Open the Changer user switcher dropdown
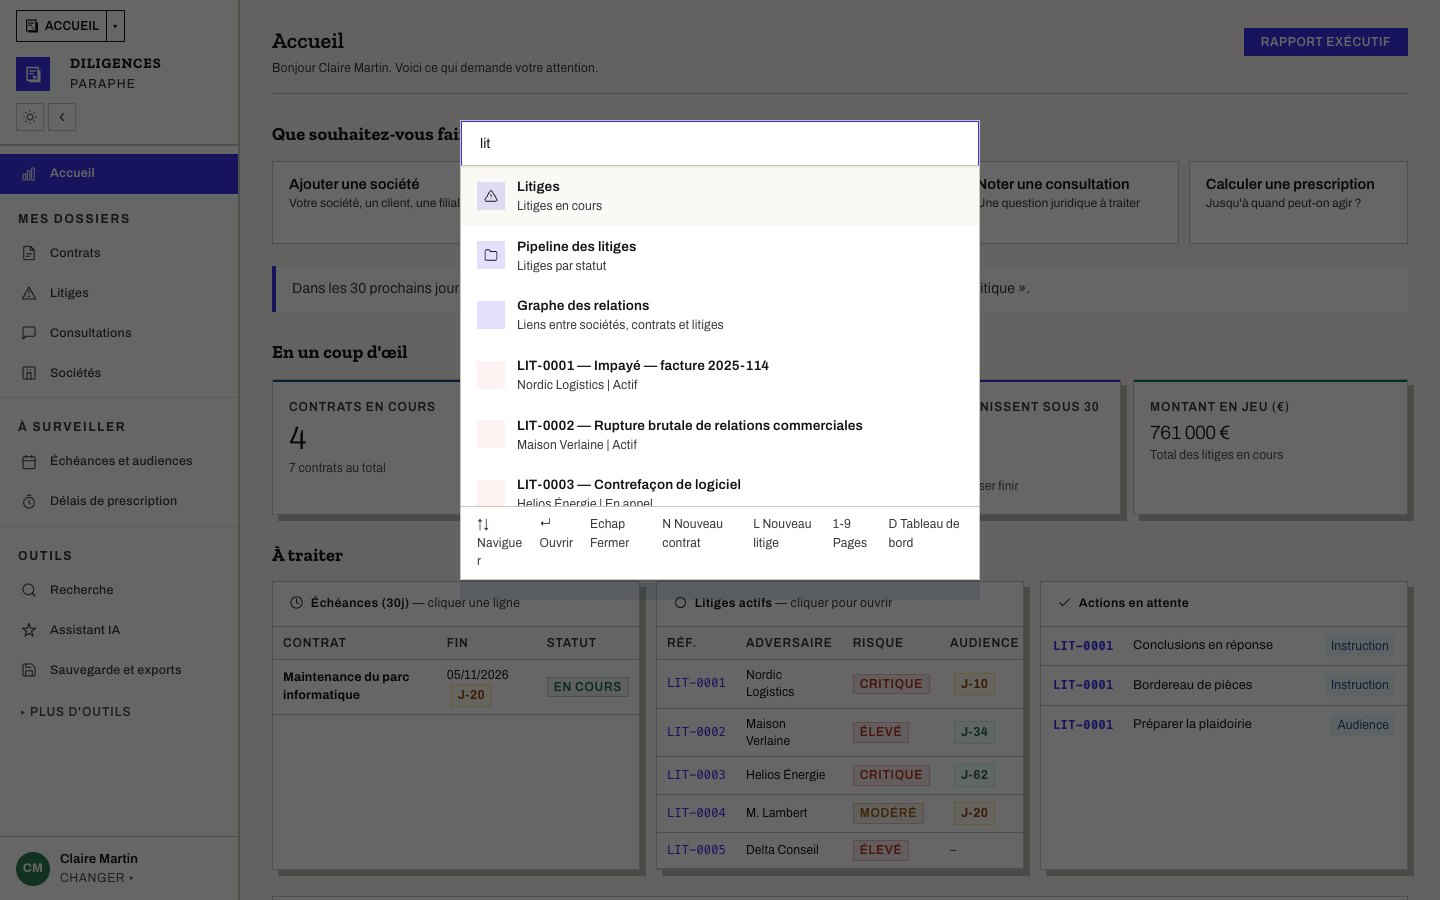1440x900 pixels. (x=97, y=878)
